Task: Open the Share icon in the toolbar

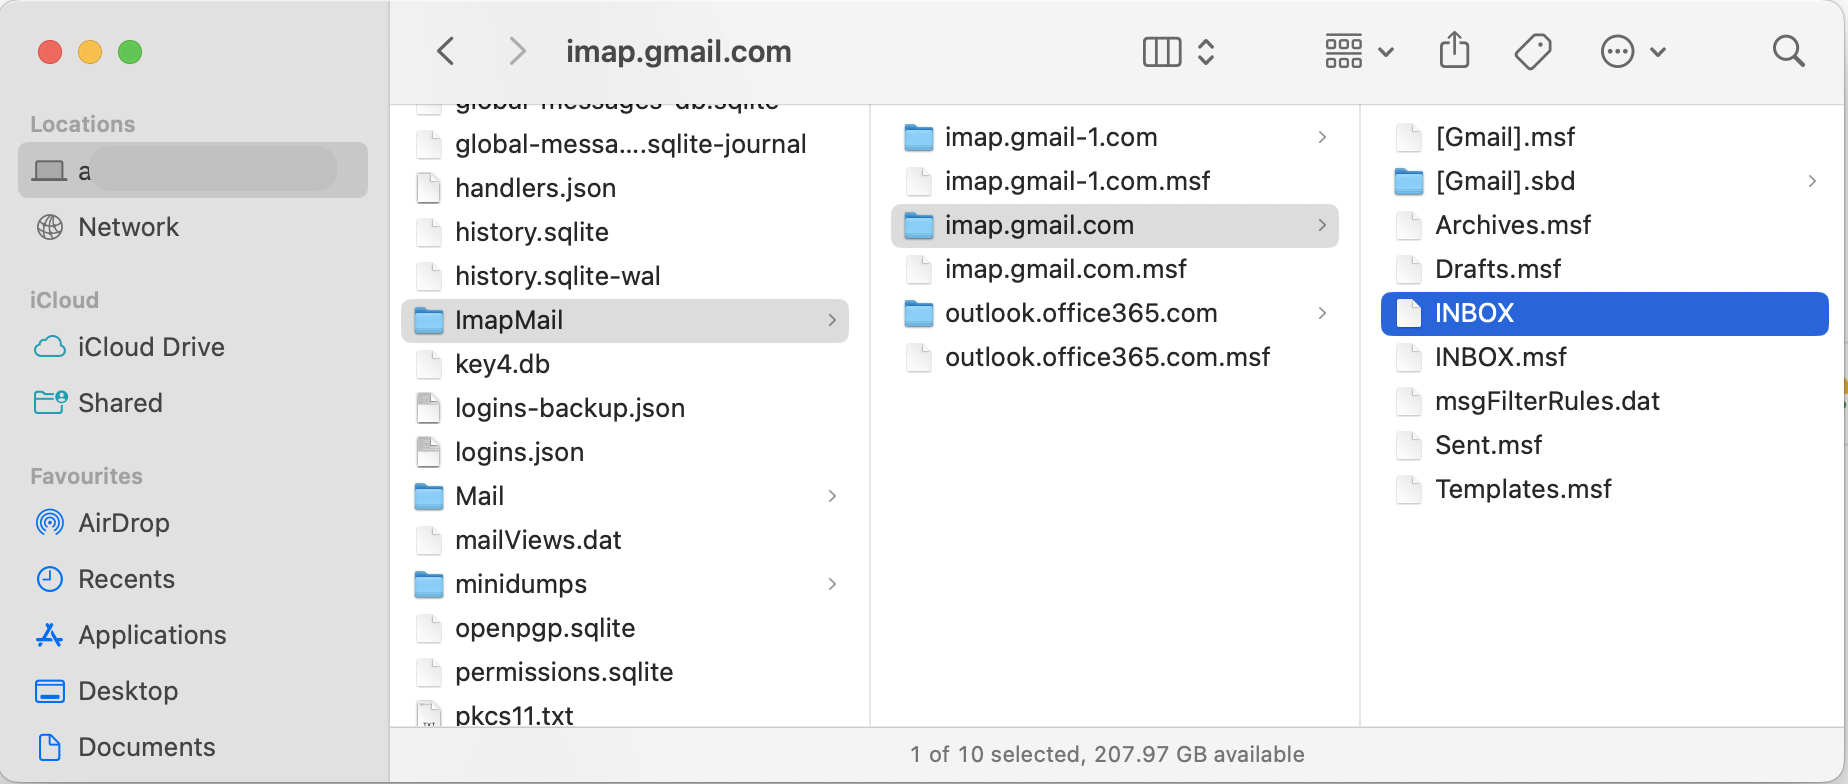Action: [x=1455, y=50]
